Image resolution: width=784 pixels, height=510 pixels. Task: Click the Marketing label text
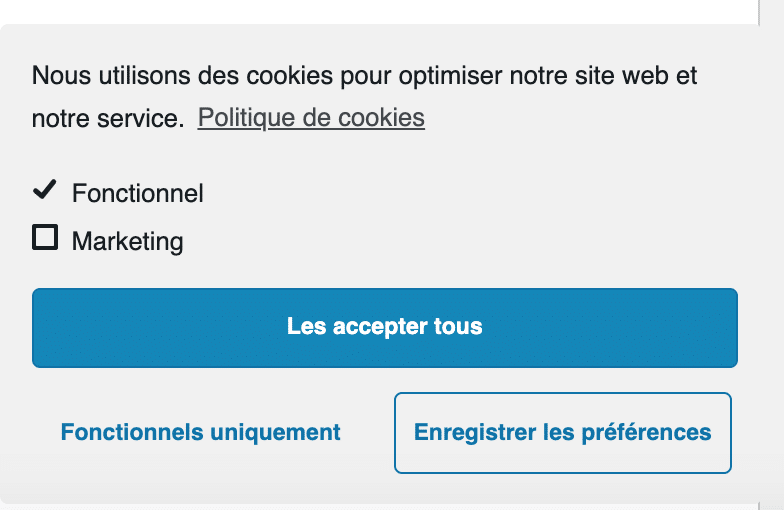[x=127, y=241]
